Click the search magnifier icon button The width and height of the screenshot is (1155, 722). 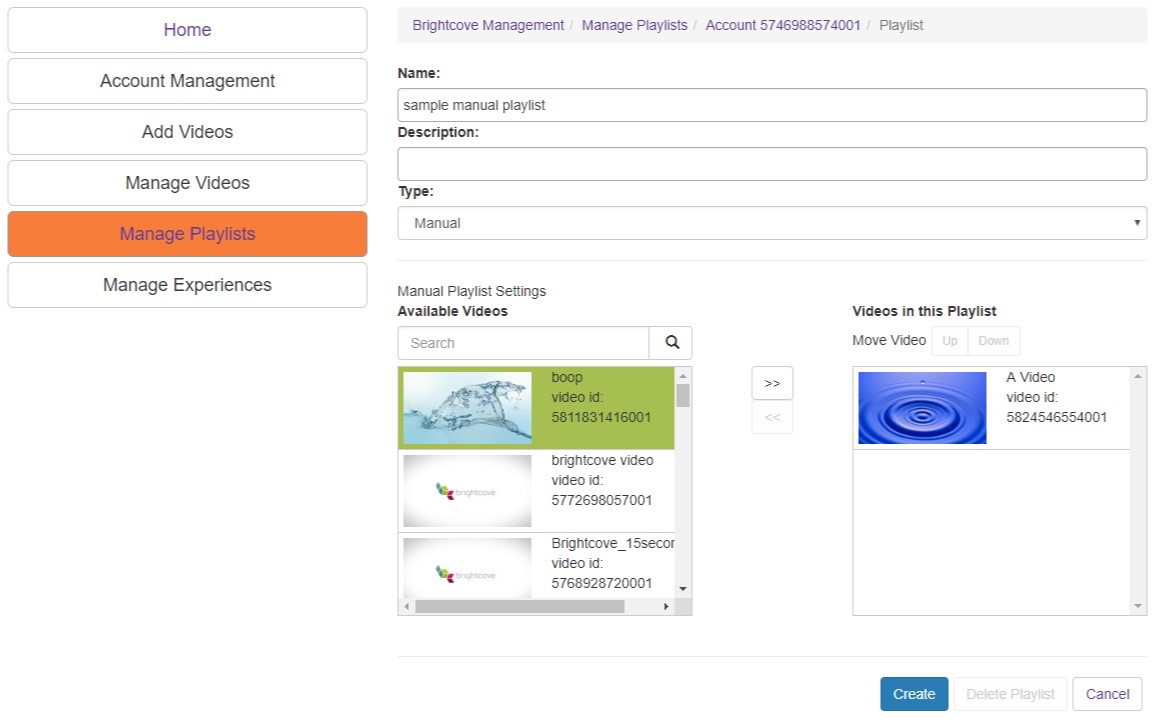(x=671, y=343)
